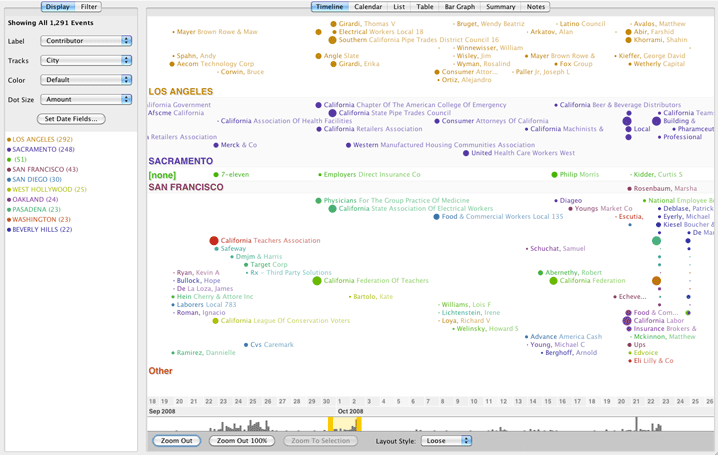Click the California League Of Conservation Voters dot
718x455 pixels.
pos(215,321)
